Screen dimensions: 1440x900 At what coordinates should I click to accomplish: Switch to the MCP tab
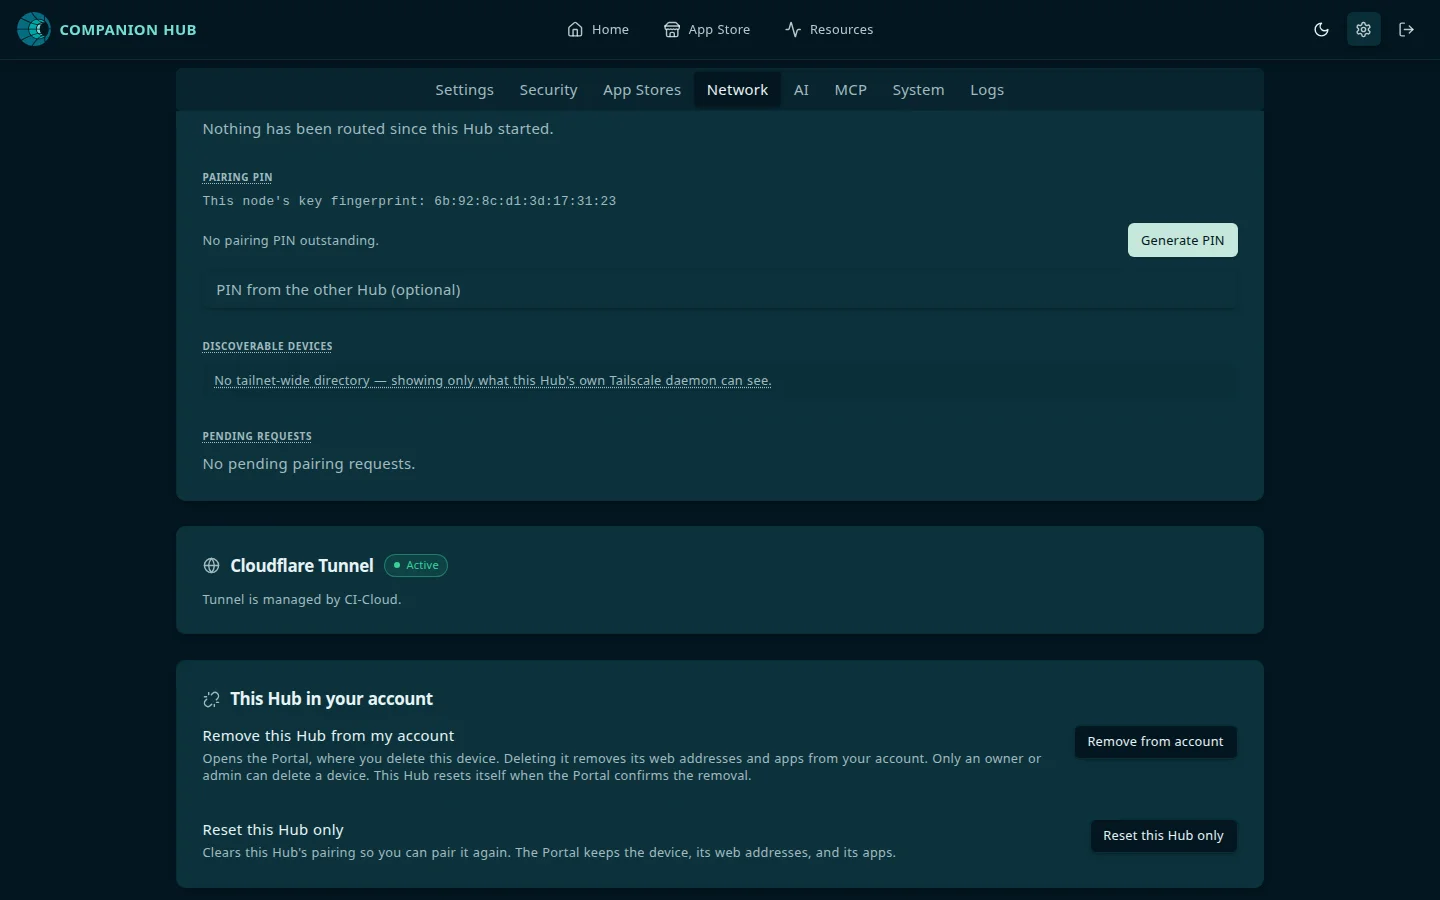coord(851,90)
